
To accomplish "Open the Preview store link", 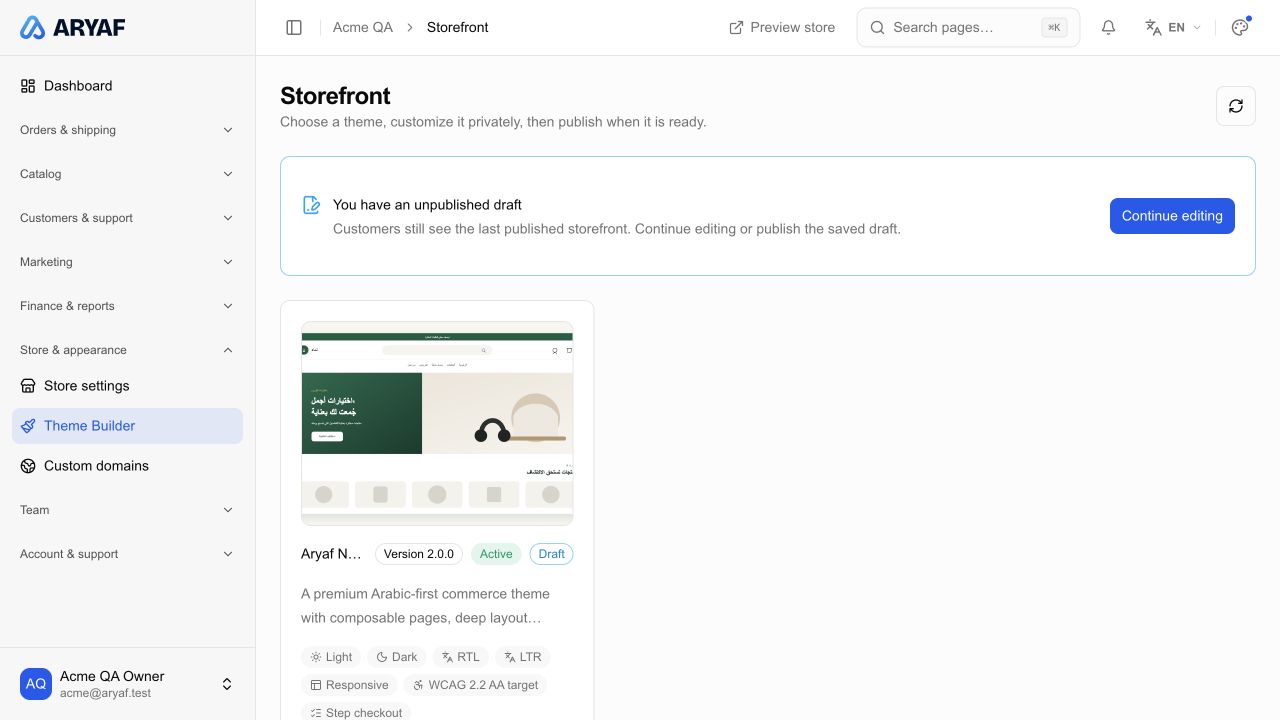I will (x=782, y=27).
